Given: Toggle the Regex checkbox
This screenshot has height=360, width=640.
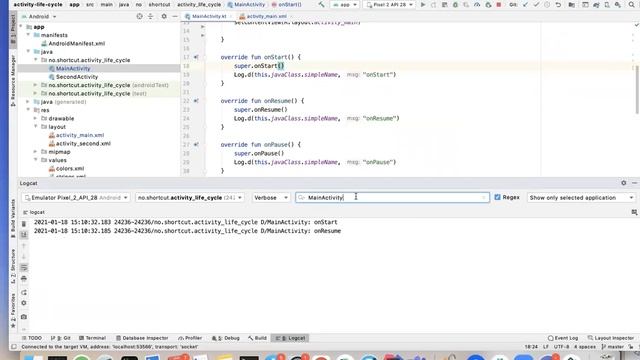Looking at the screenshot, I should pyautogui.click(x=497, y=197).
